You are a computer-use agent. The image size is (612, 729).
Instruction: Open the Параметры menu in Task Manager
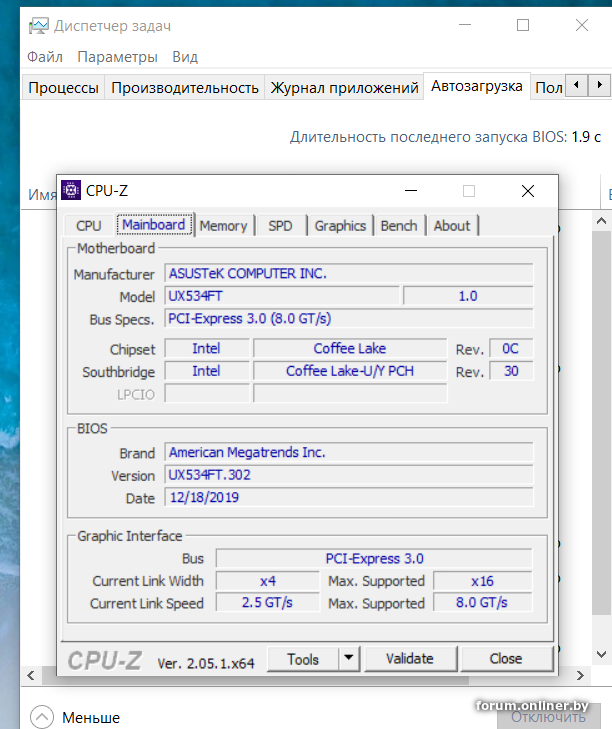click(x=117, y=57)
